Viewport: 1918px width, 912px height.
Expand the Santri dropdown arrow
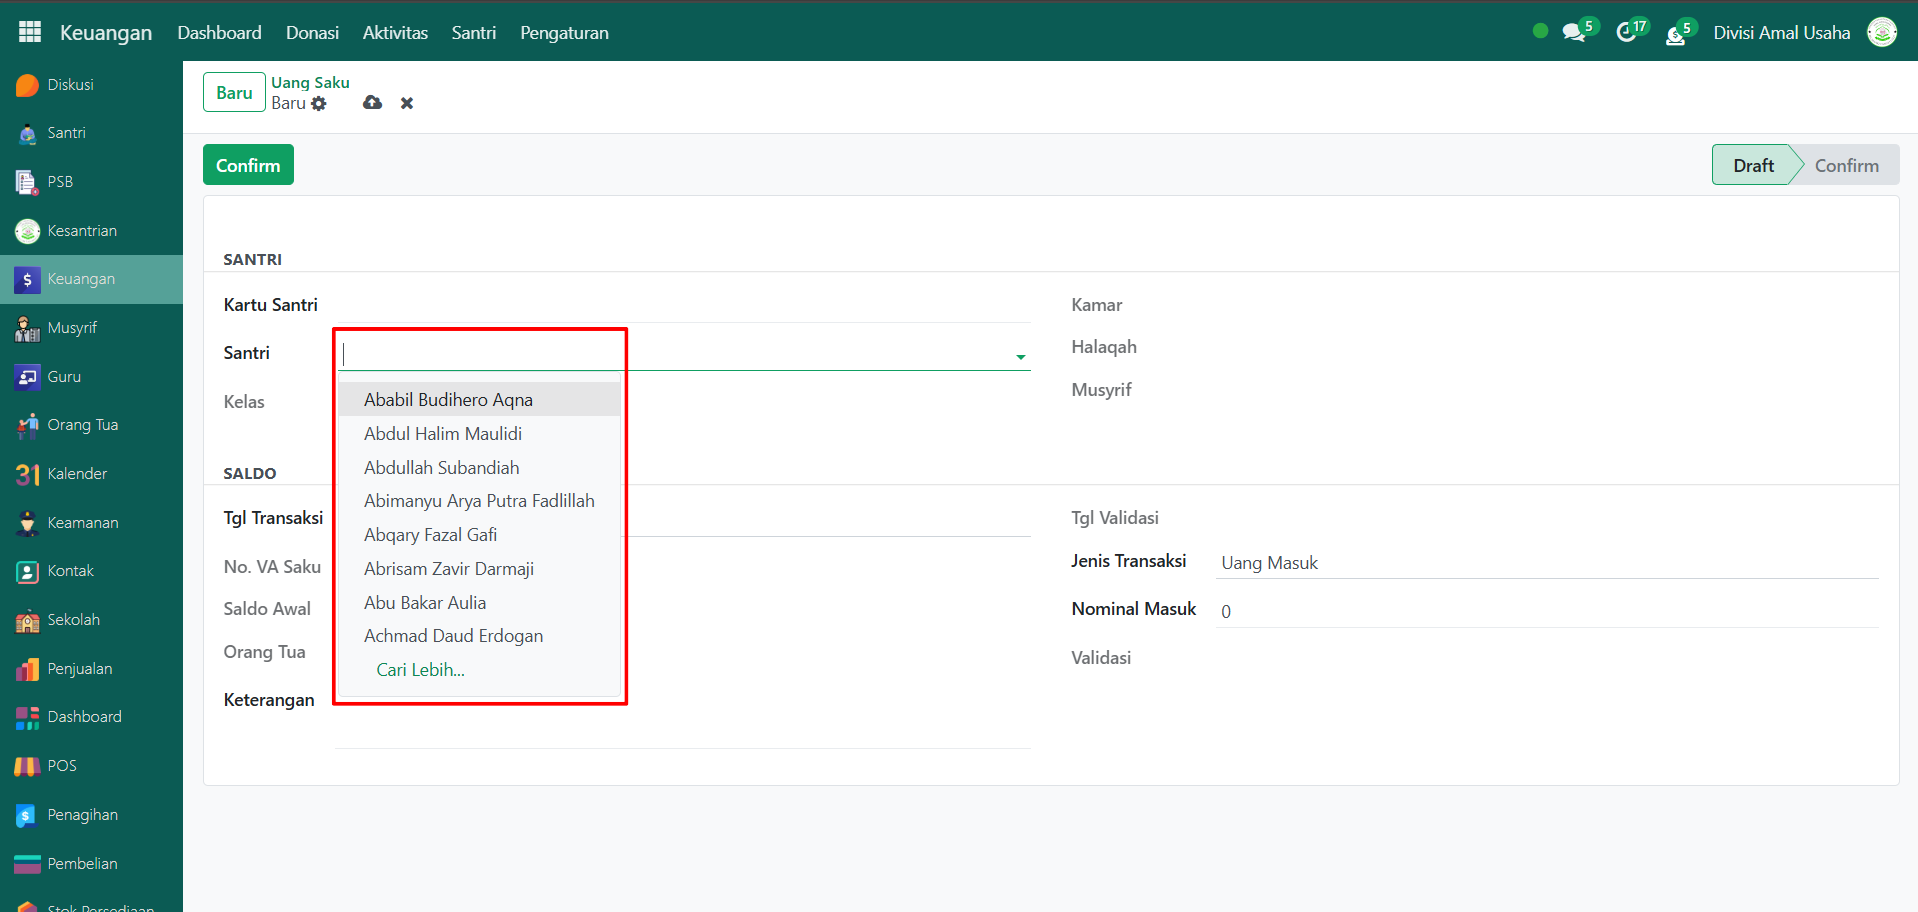click(1020, 357)
